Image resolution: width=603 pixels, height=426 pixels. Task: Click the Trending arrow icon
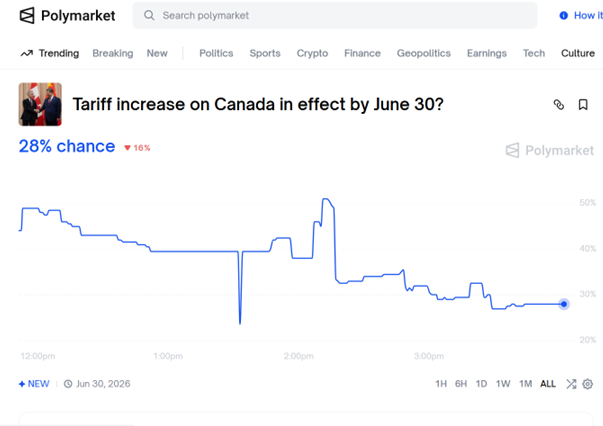click(26, 53)
